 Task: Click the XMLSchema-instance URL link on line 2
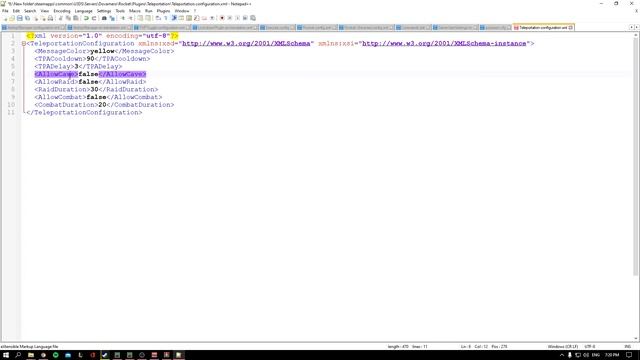click(x=444, y=43)
